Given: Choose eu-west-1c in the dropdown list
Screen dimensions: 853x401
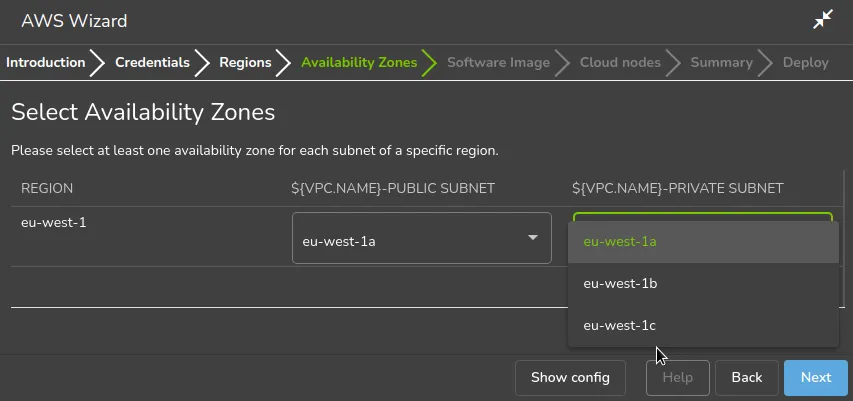Looking at the screenshot, I should click(x=703, y=325).
